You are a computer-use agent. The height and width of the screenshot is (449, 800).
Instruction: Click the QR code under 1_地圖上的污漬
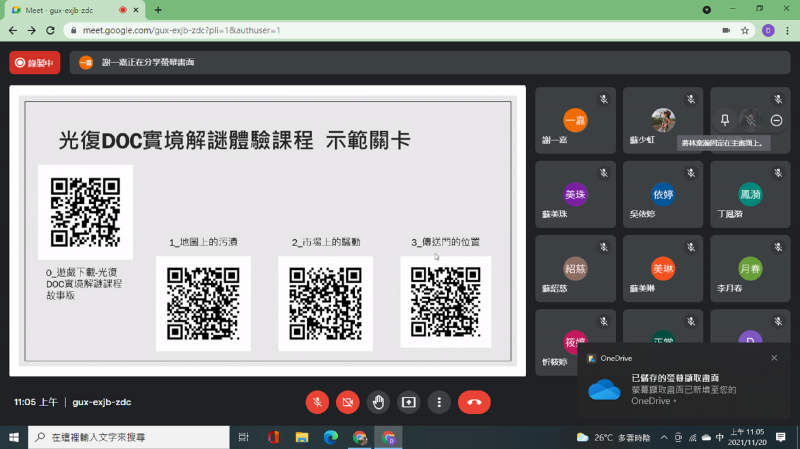[x=203, y=304]
